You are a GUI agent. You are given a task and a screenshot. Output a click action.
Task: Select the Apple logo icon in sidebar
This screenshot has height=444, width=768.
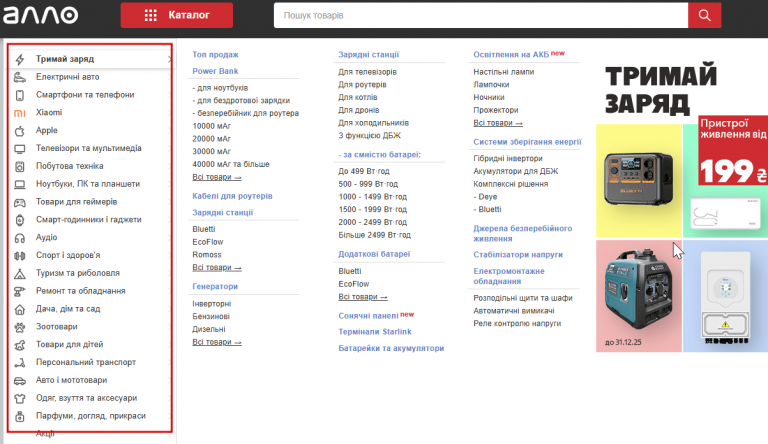click(x=20, y=131)
